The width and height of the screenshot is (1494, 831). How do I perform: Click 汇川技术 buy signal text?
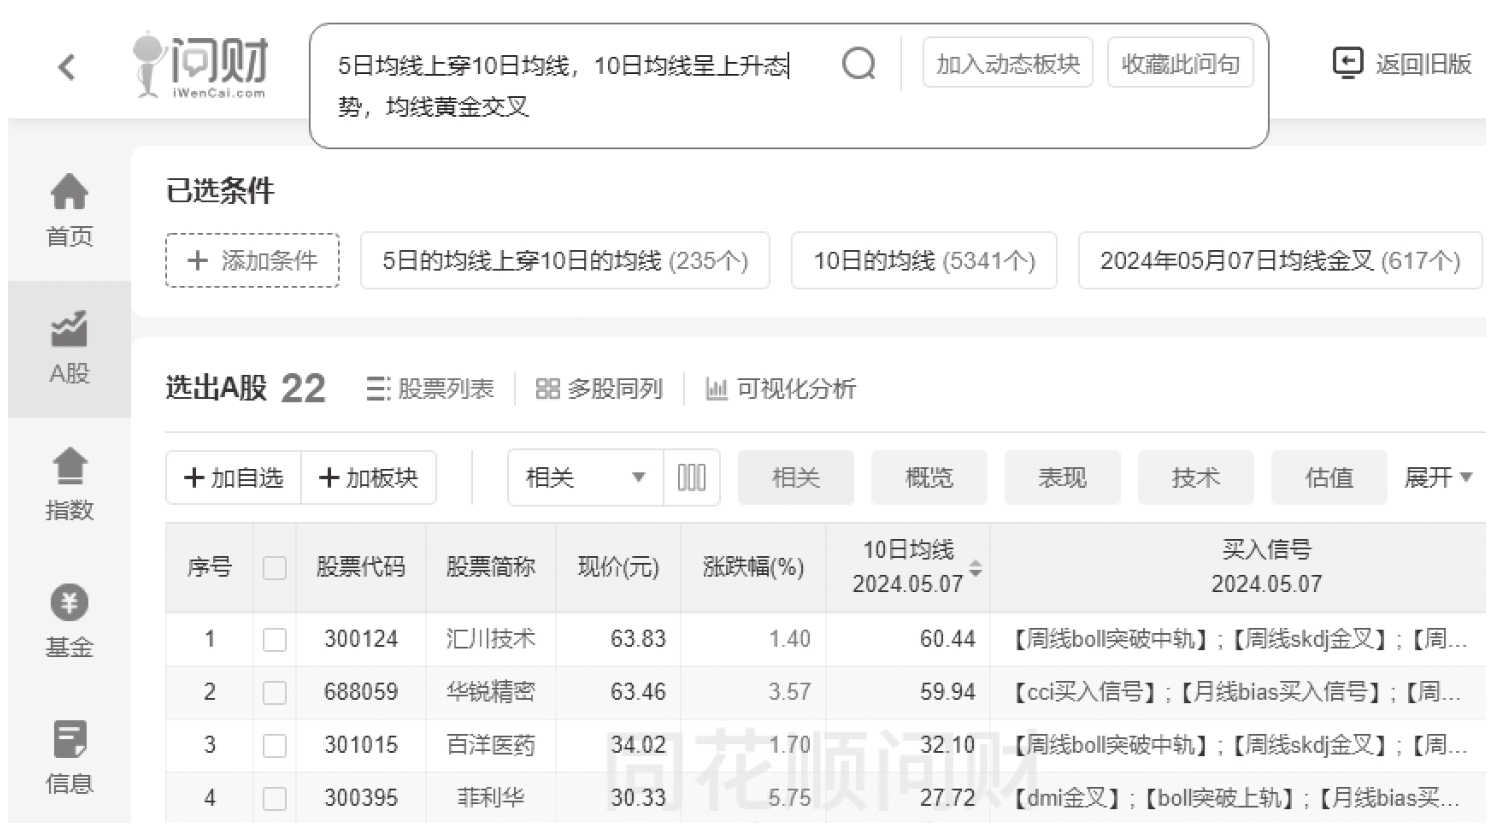coord(1239,639)
